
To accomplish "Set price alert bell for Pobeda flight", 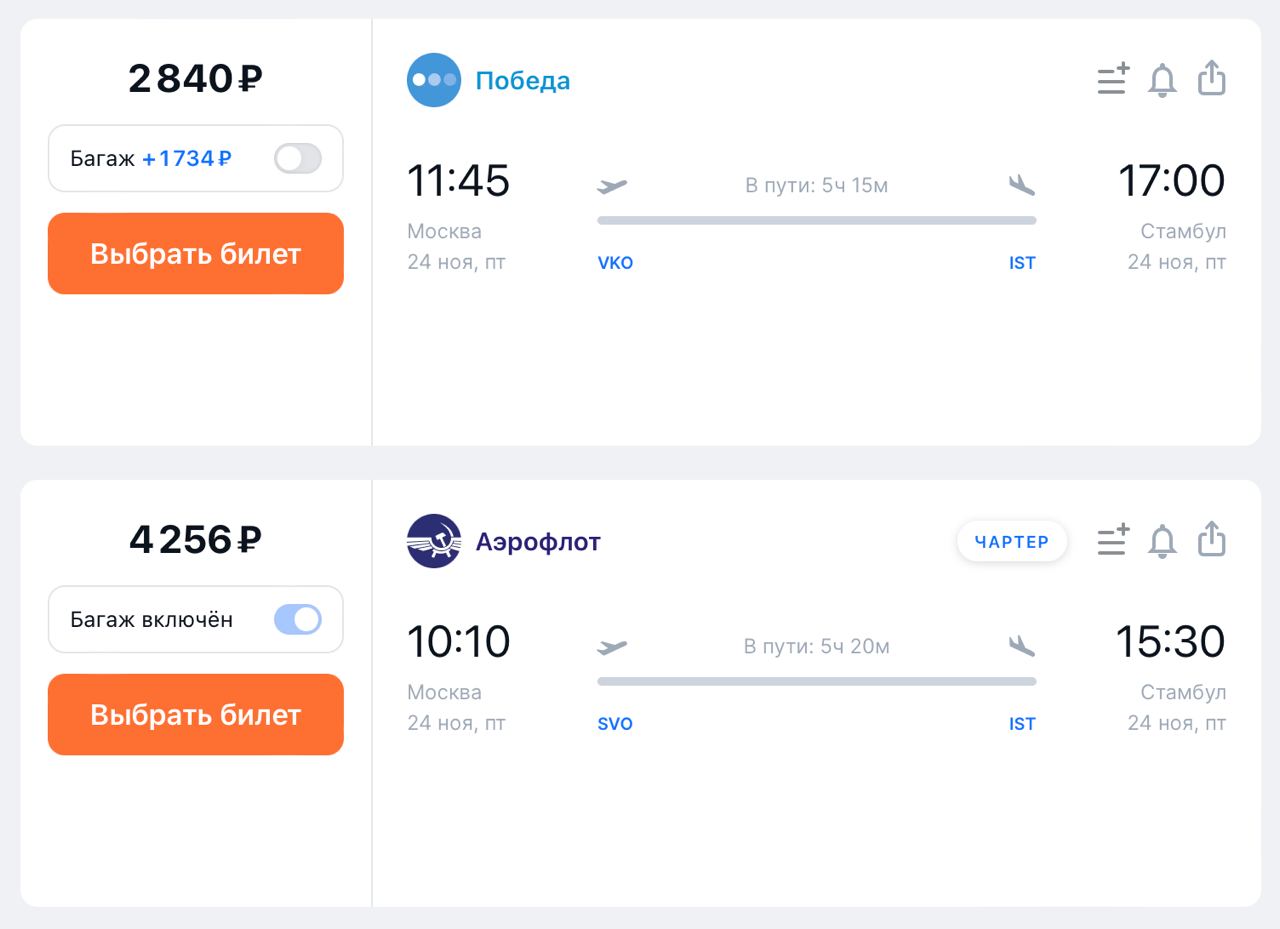I will coord(1162,79).
